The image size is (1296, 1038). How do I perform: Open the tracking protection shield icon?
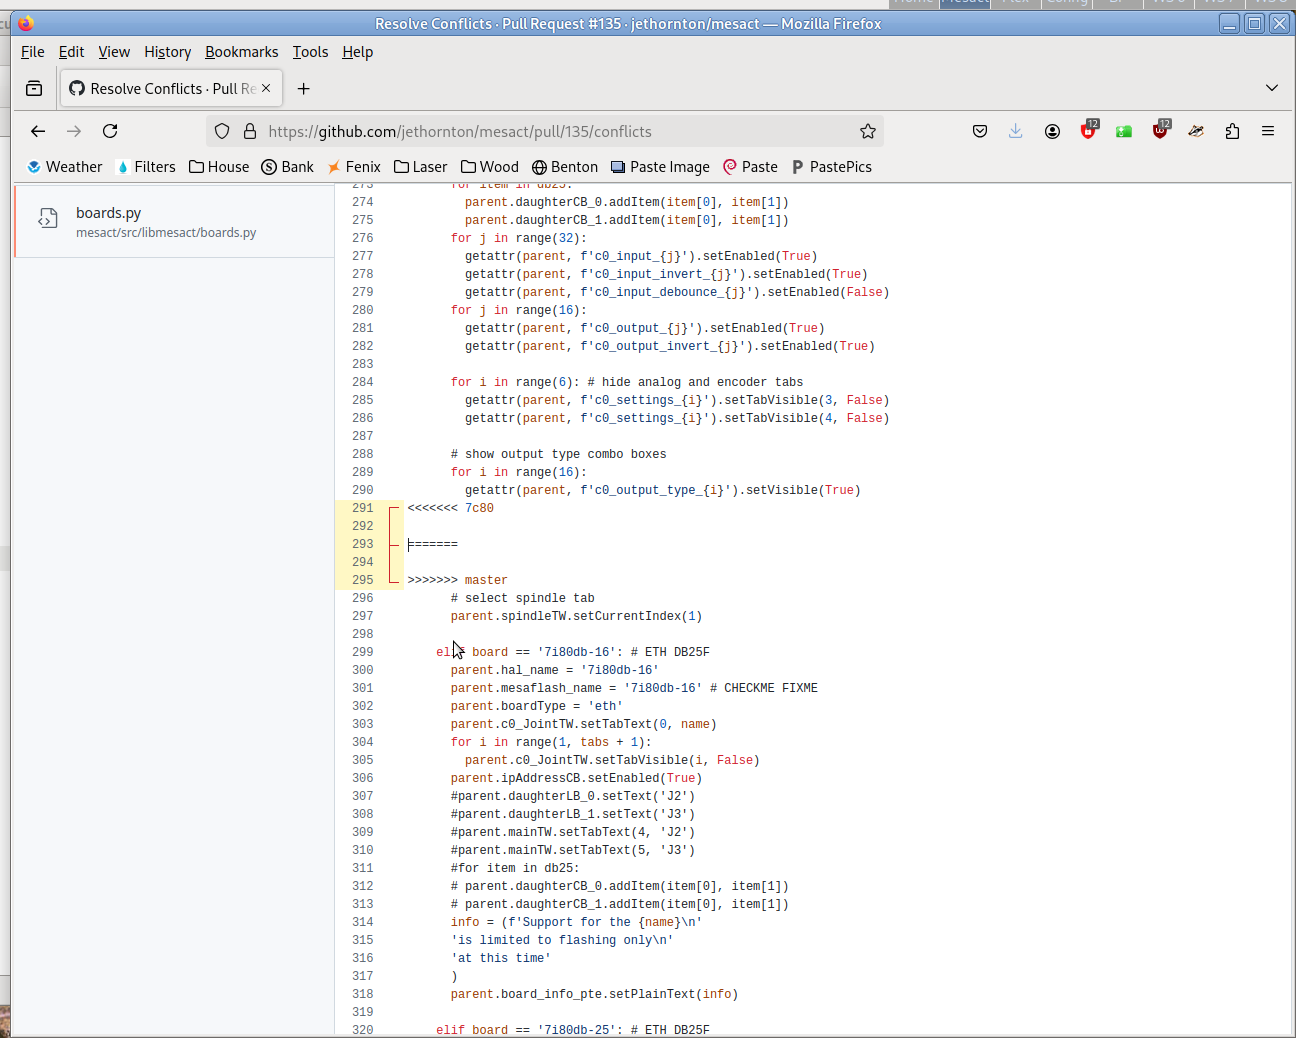[x=222, y=131]
